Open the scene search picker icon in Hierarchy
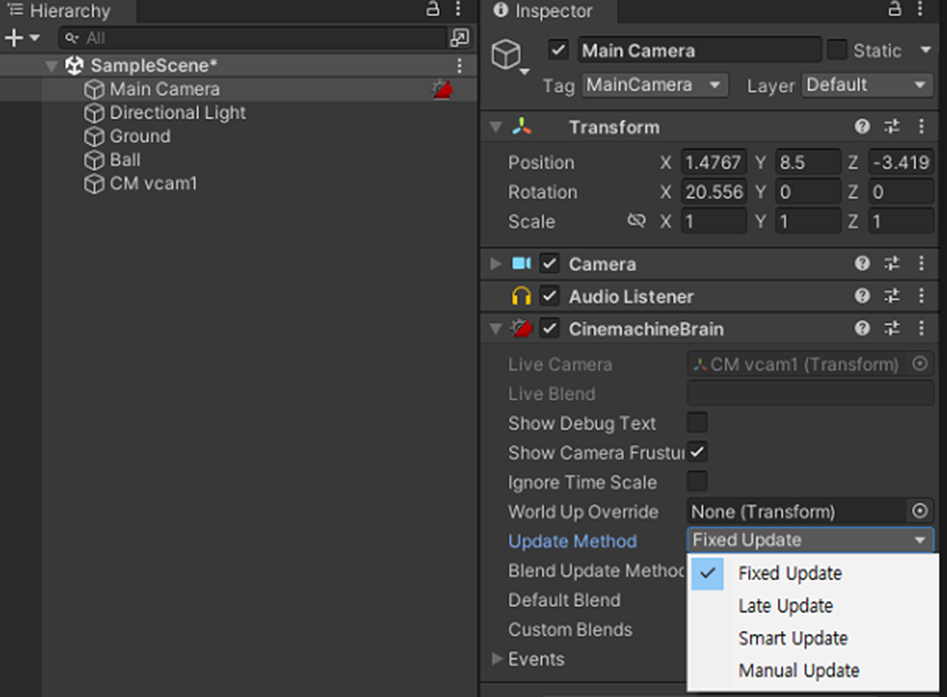Screen dimensions: 947x697 (x=460, y=38)
